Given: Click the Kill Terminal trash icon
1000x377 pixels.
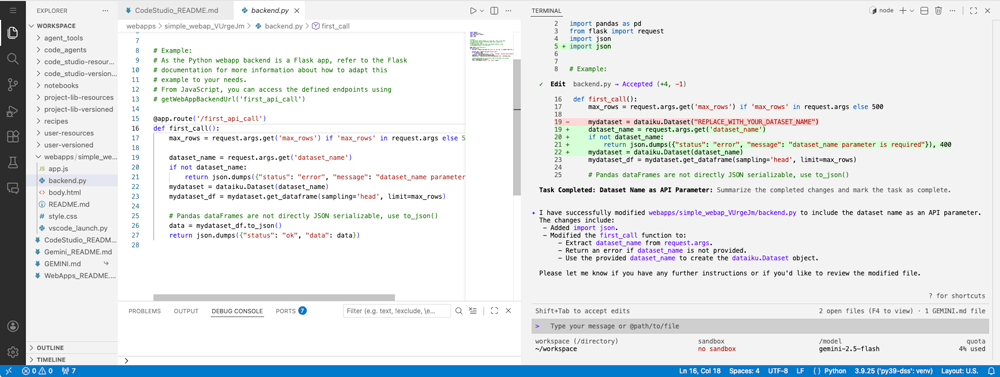Looking at the screenshot, I should point(938,11).
